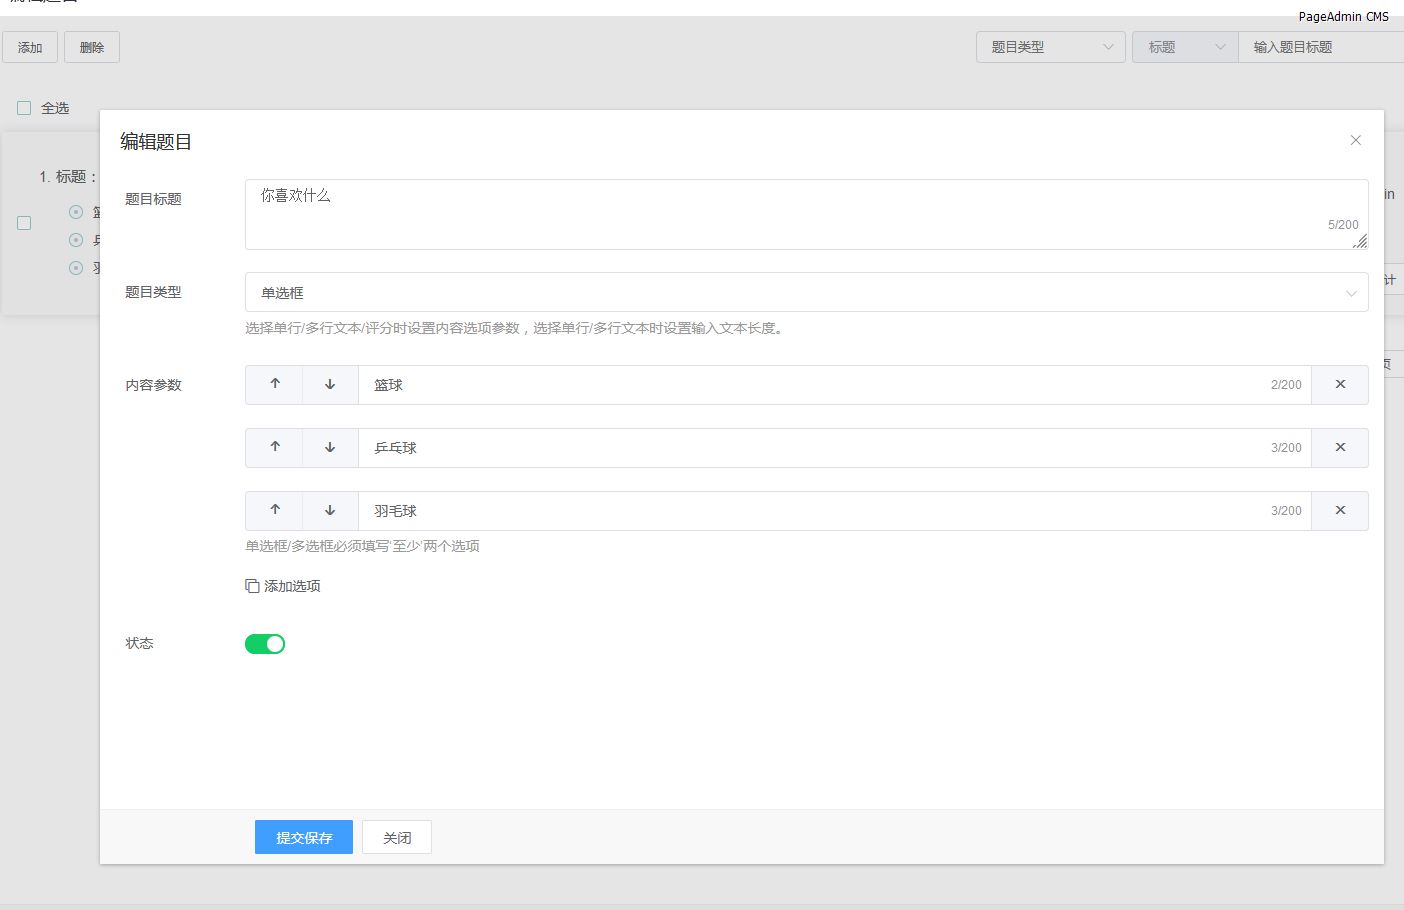The height and width of the screenshot is (910, 1404).
Task: Grab the textarea resize handle
Action: (x=1360, y=241)
